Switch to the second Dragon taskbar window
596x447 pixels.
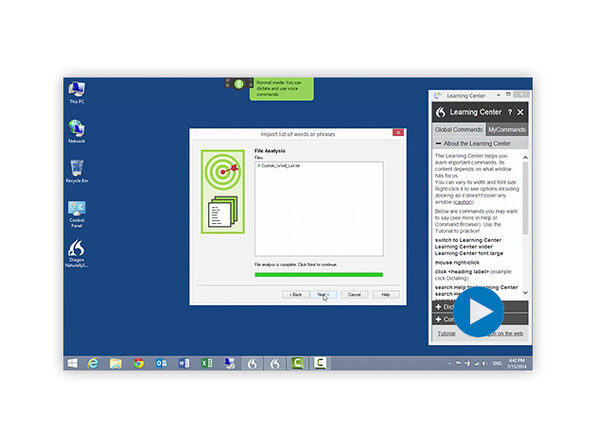click(275, 363)
